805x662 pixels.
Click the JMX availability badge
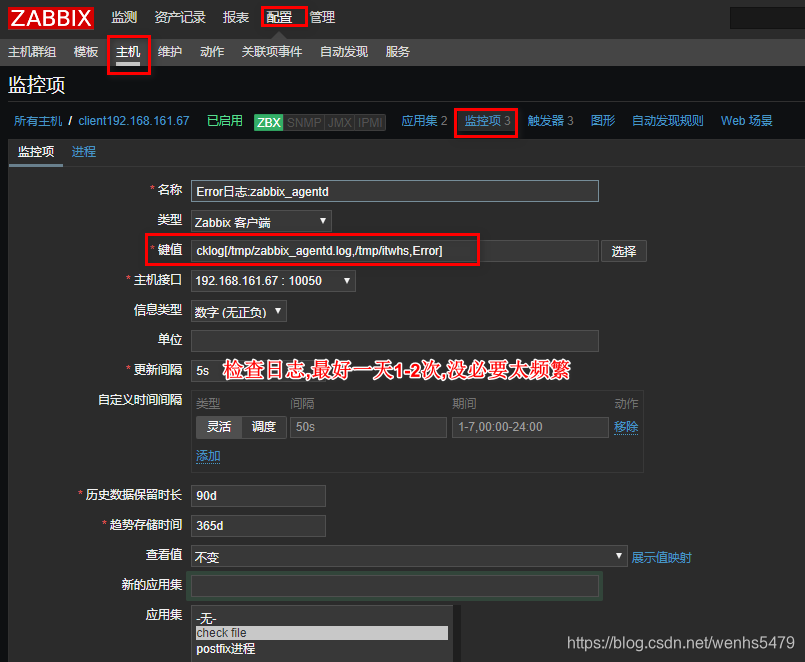coord(339,122)
